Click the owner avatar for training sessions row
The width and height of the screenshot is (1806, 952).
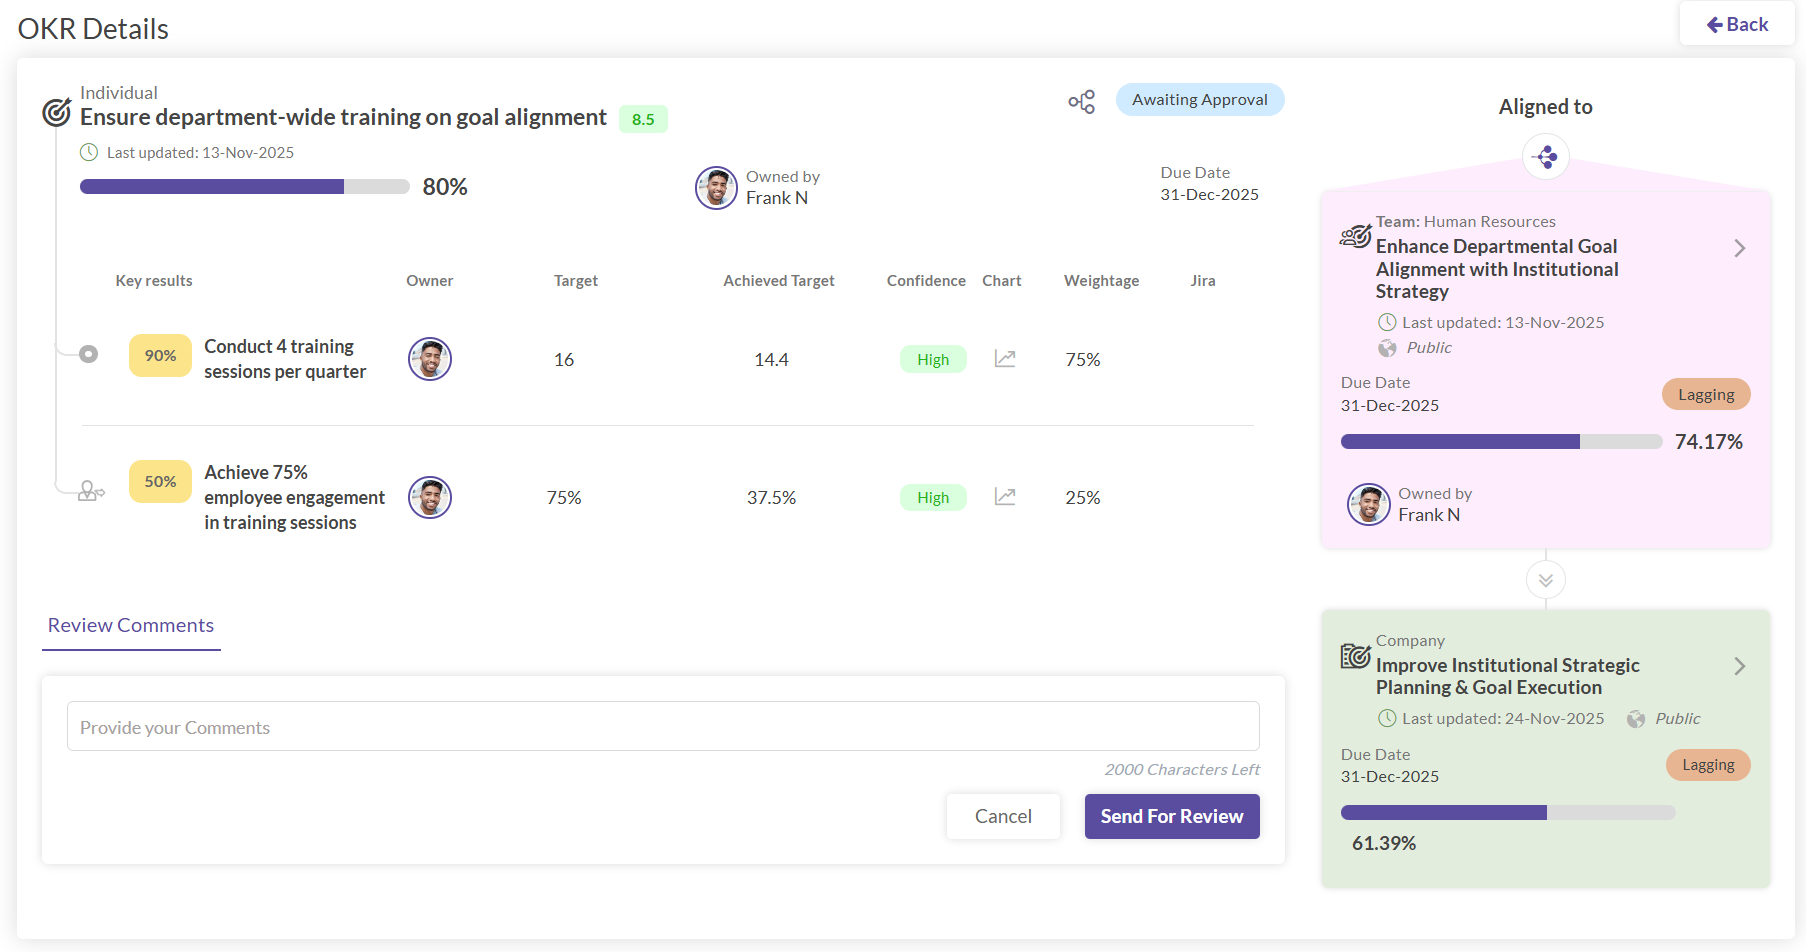coord(430,359)
